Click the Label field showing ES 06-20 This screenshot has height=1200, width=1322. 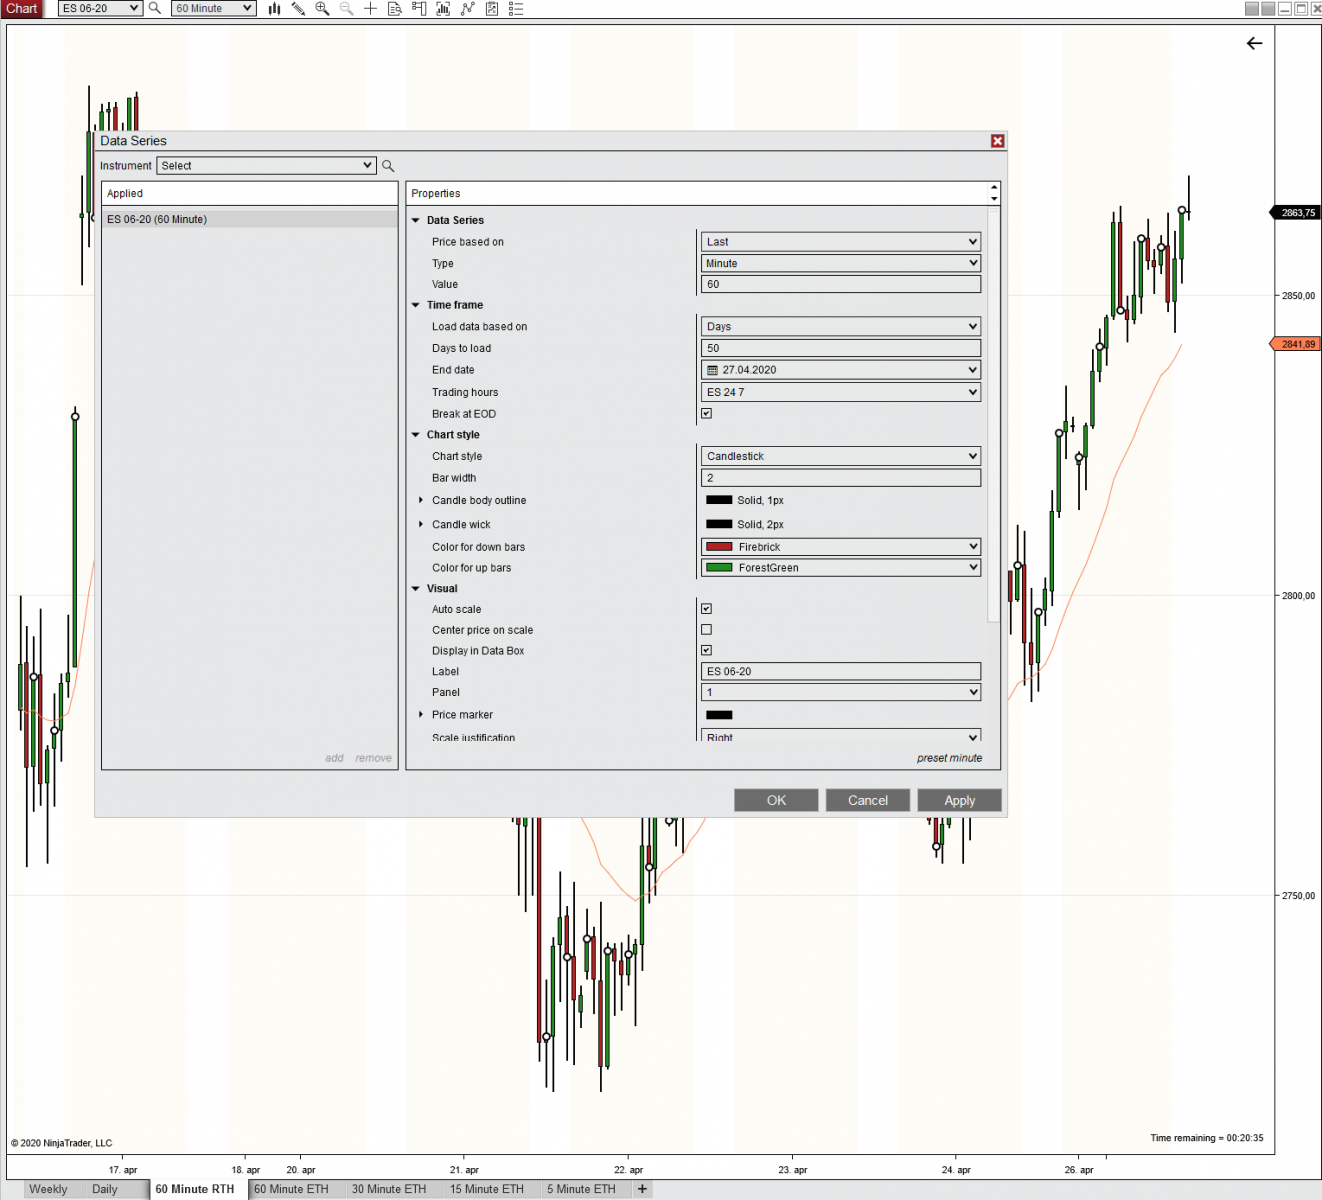841,671
